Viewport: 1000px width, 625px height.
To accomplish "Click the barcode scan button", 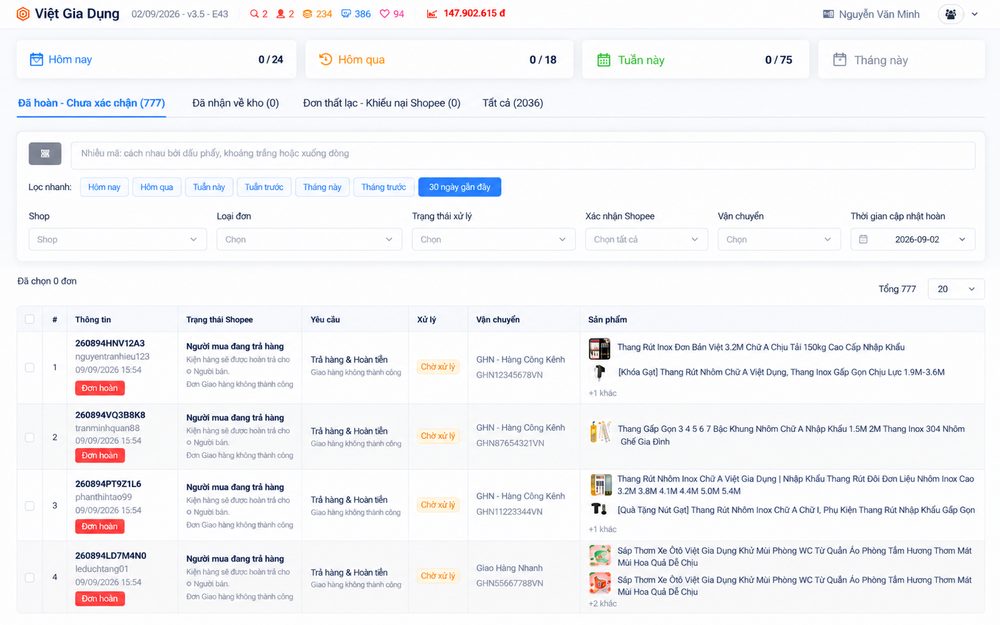I will coord(45,154).
